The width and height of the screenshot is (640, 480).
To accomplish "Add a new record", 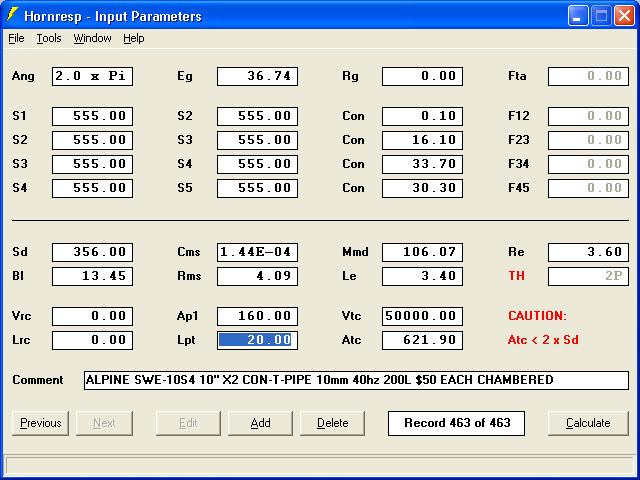I will pyautogui.click(x=260, y=423).
